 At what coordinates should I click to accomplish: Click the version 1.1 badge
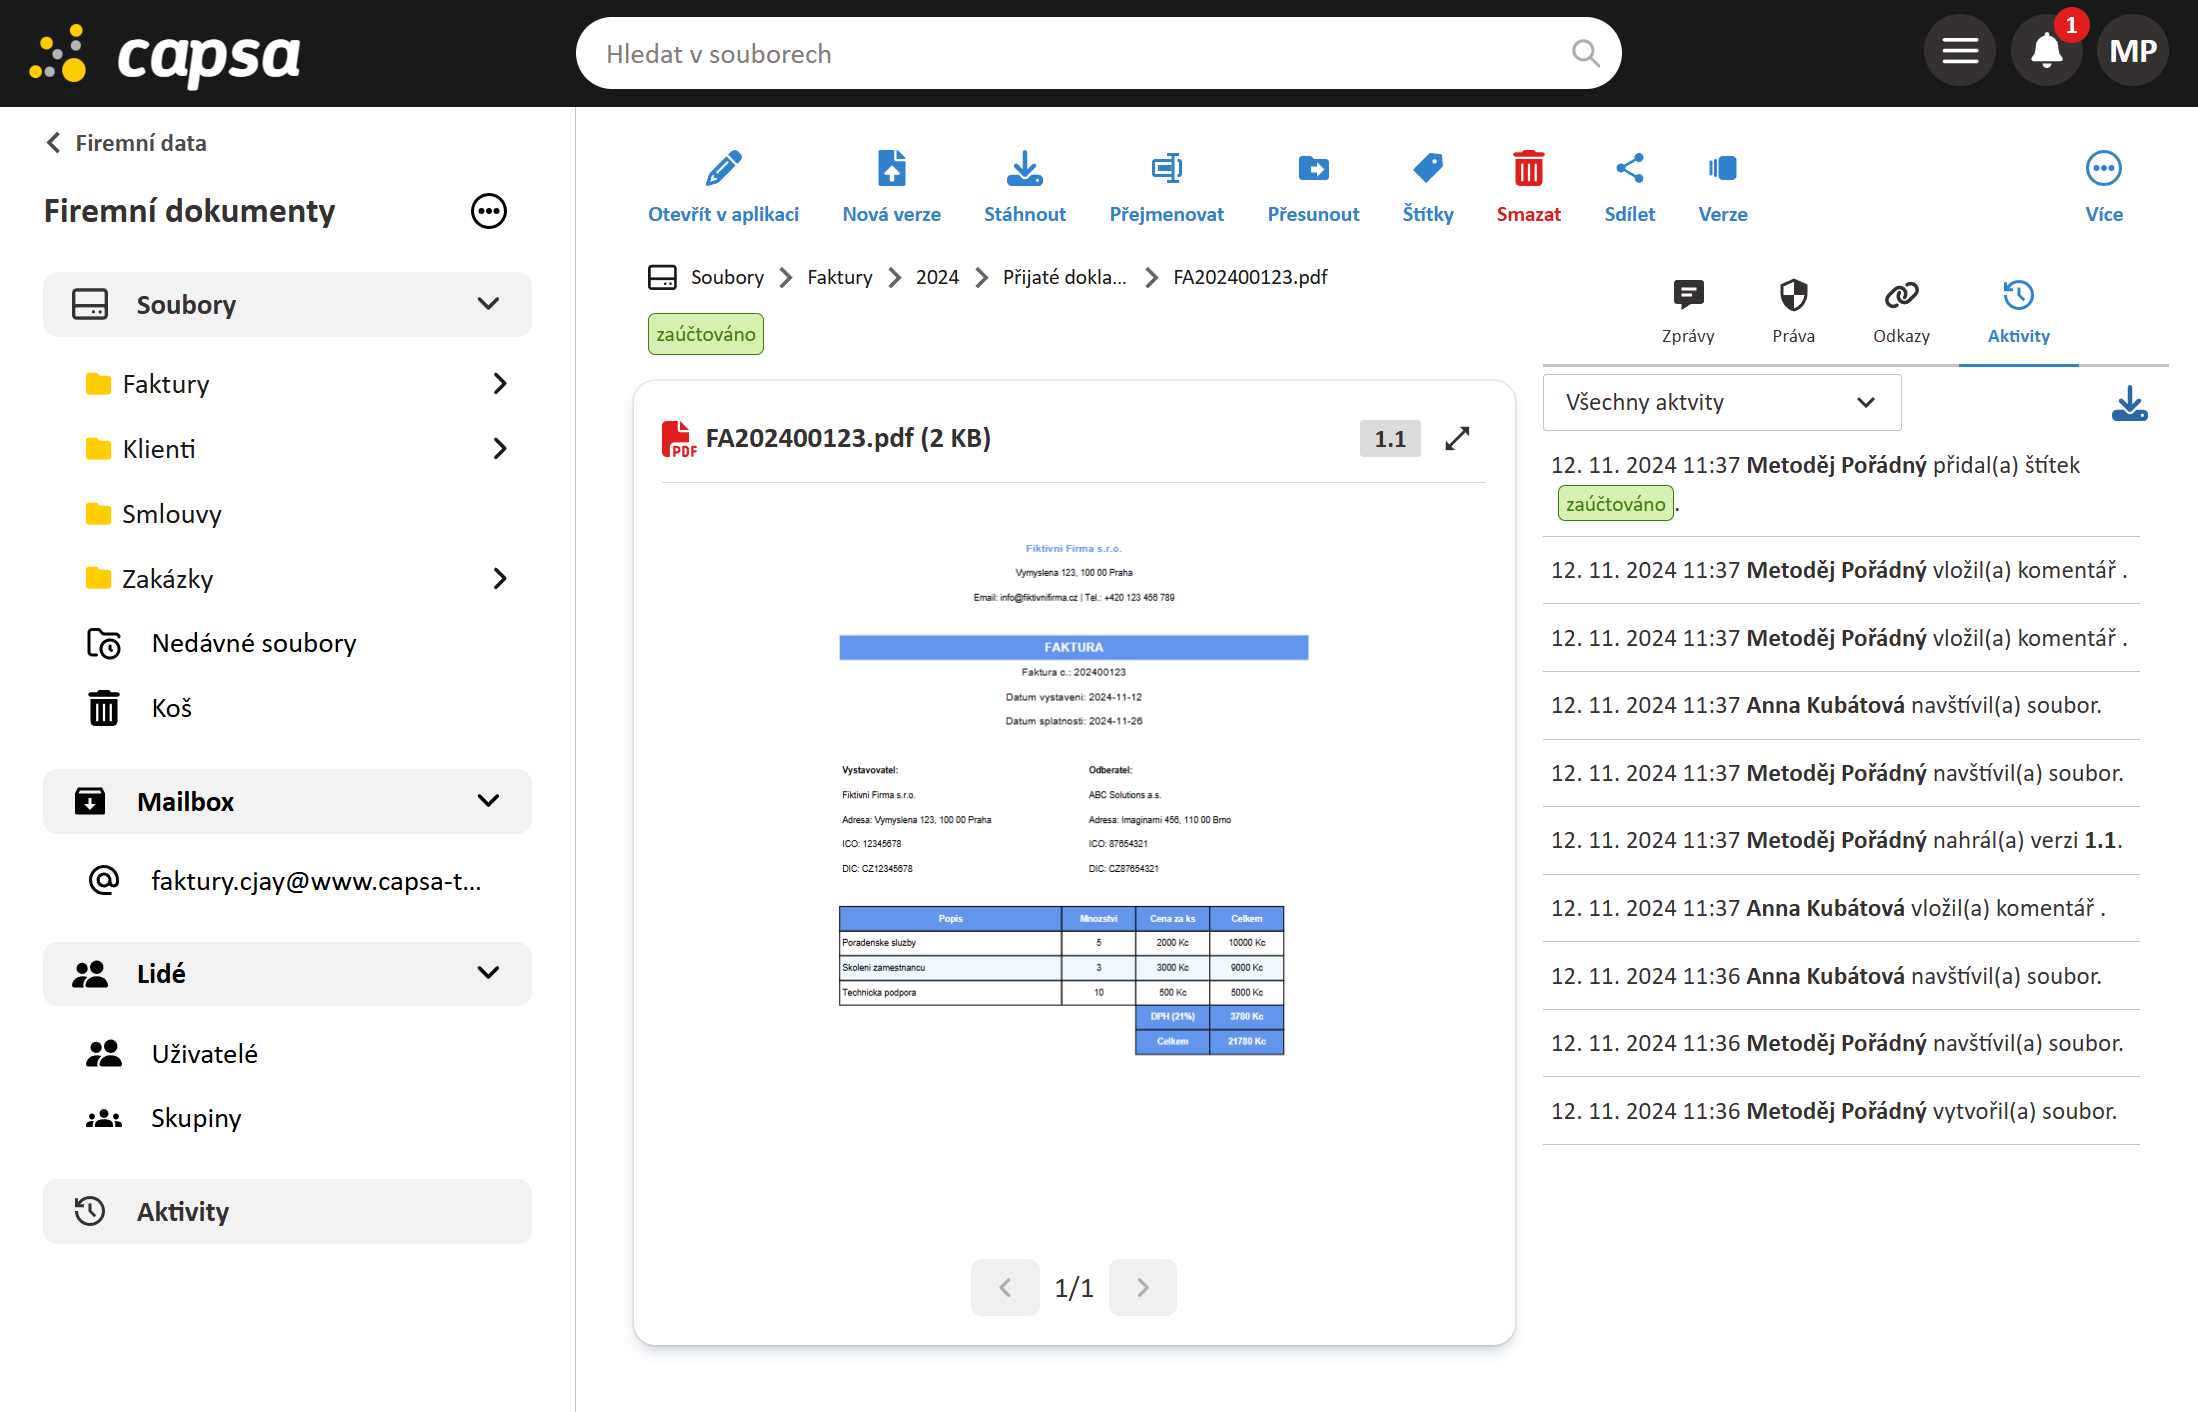[1389, 439]
